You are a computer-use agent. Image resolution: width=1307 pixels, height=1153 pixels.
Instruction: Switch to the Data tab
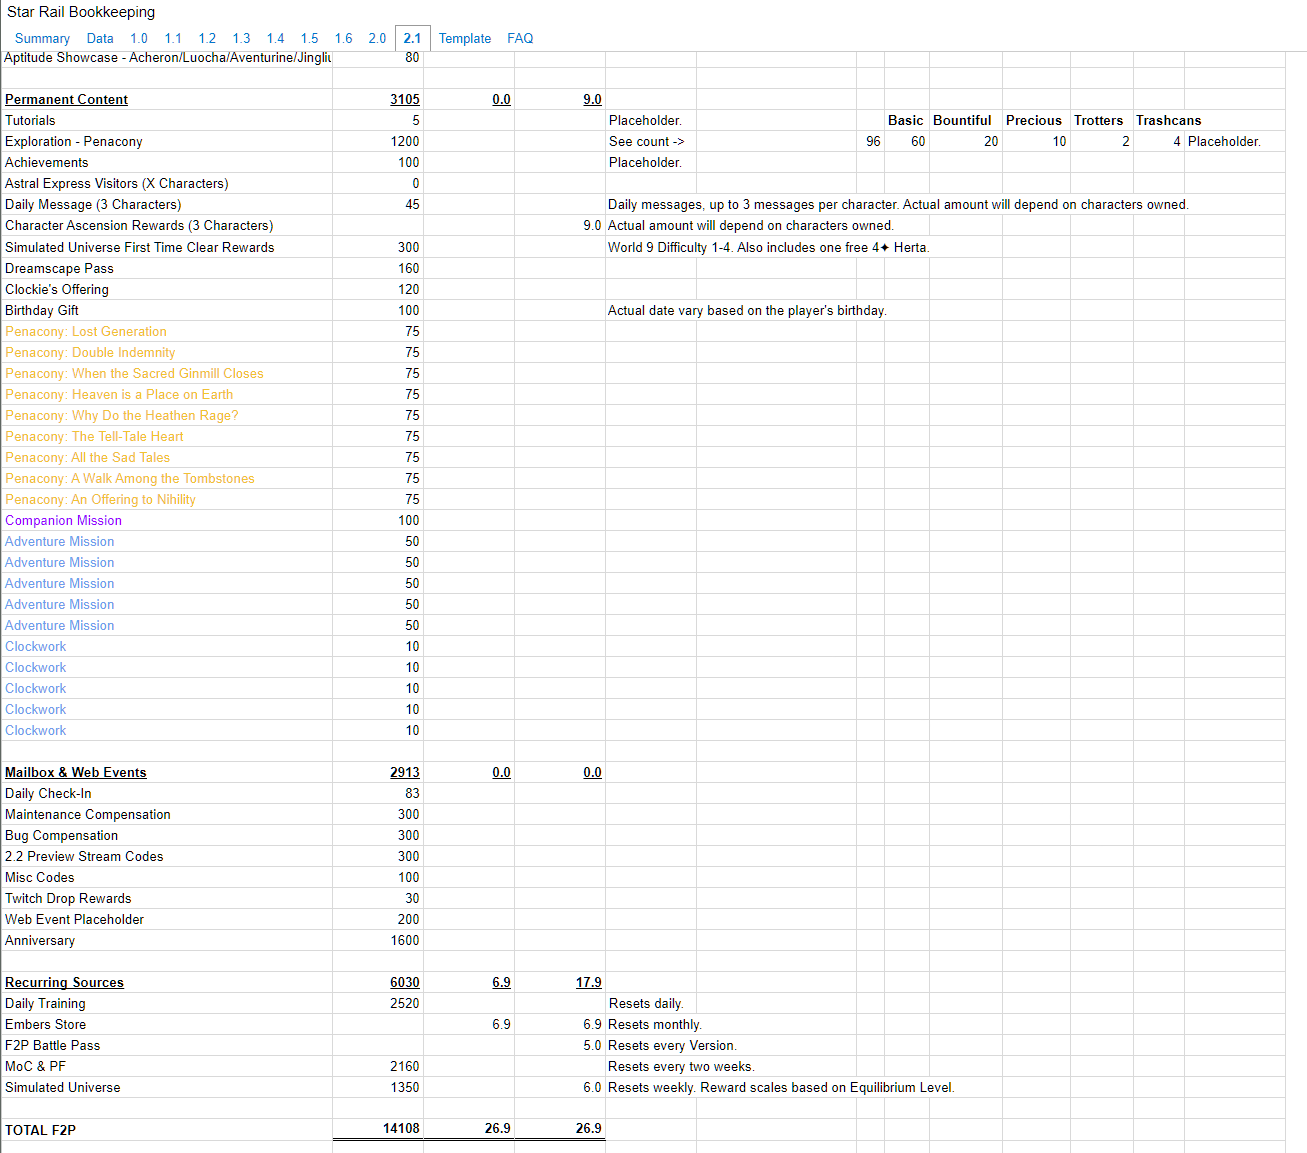100,38
